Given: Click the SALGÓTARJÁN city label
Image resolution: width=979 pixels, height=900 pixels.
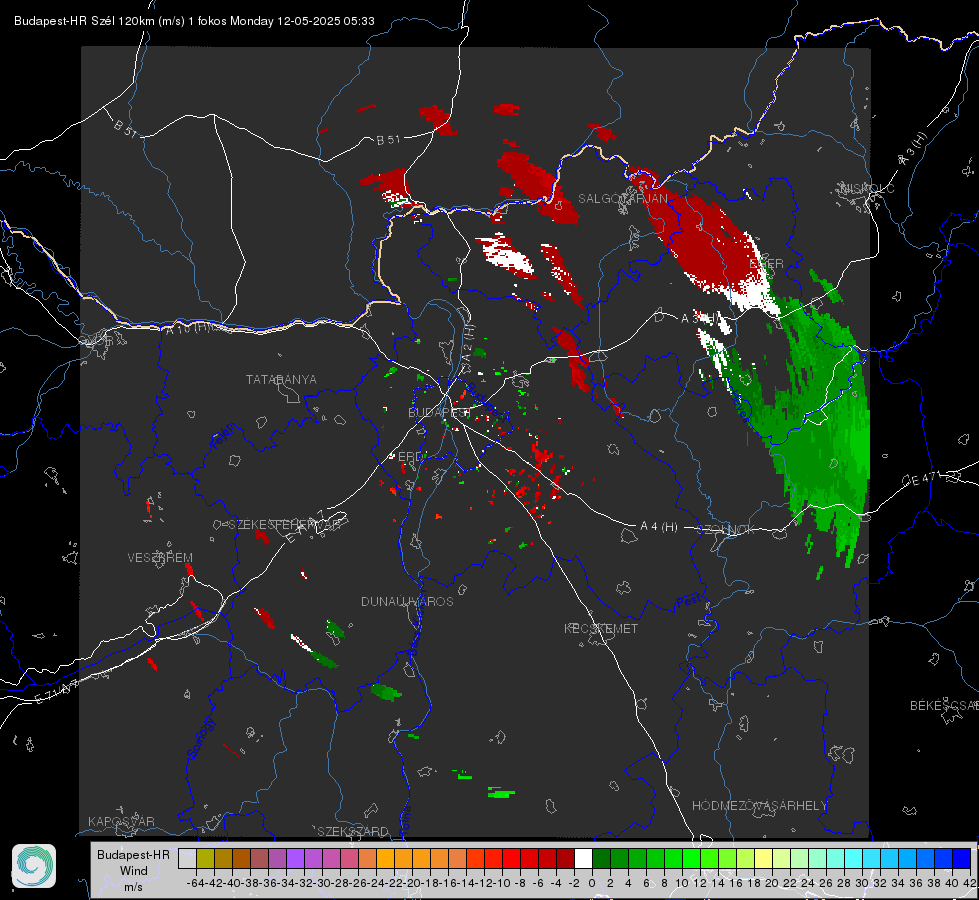Looking at the screenshot, I should (622, 199).
